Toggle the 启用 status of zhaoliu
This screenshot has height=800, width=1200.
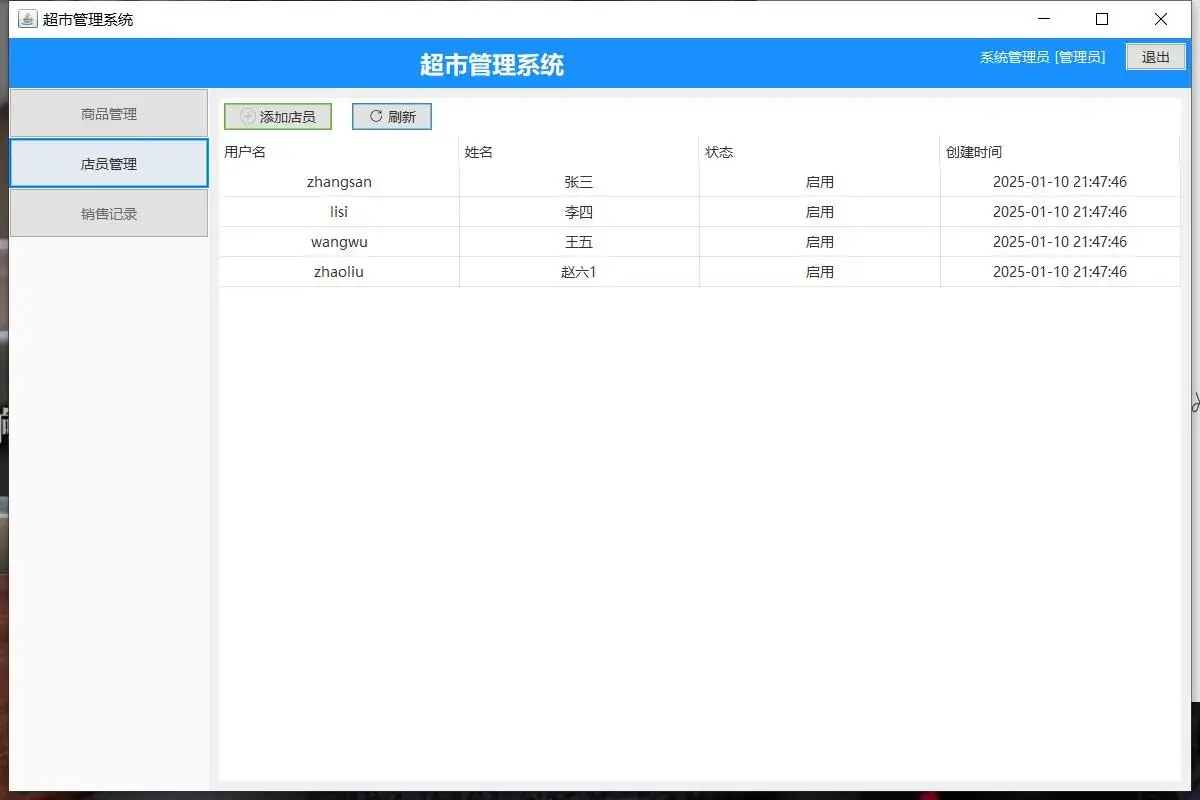point(818,271)
